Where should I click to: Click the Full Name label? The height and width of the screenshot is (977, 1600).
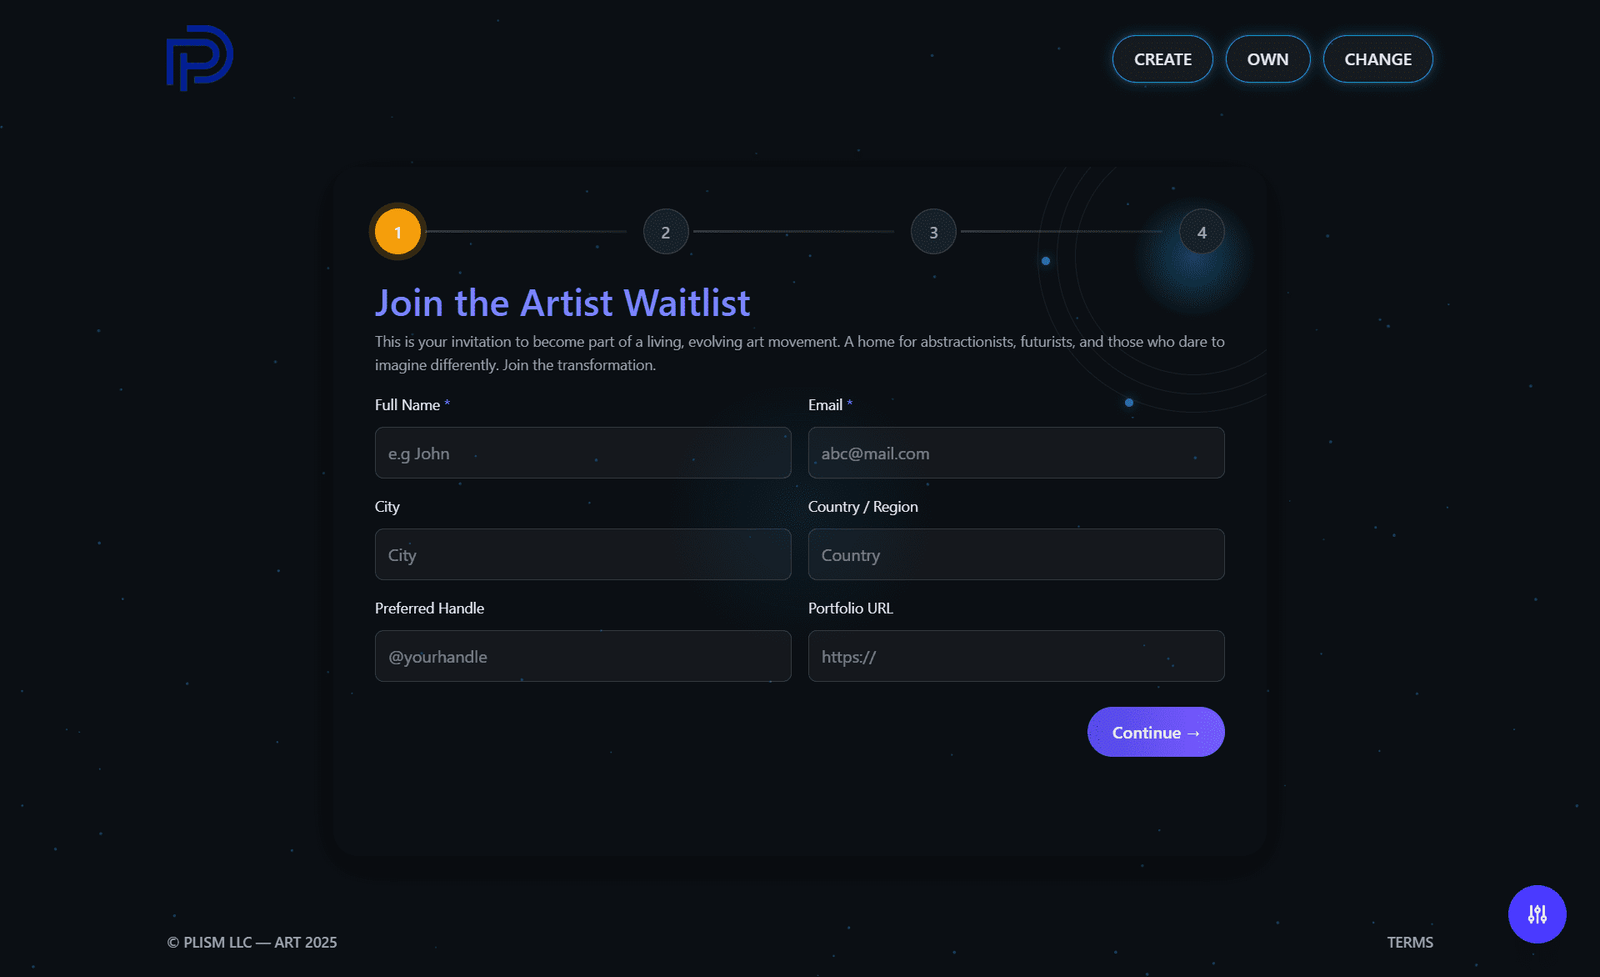click(407, 405)
